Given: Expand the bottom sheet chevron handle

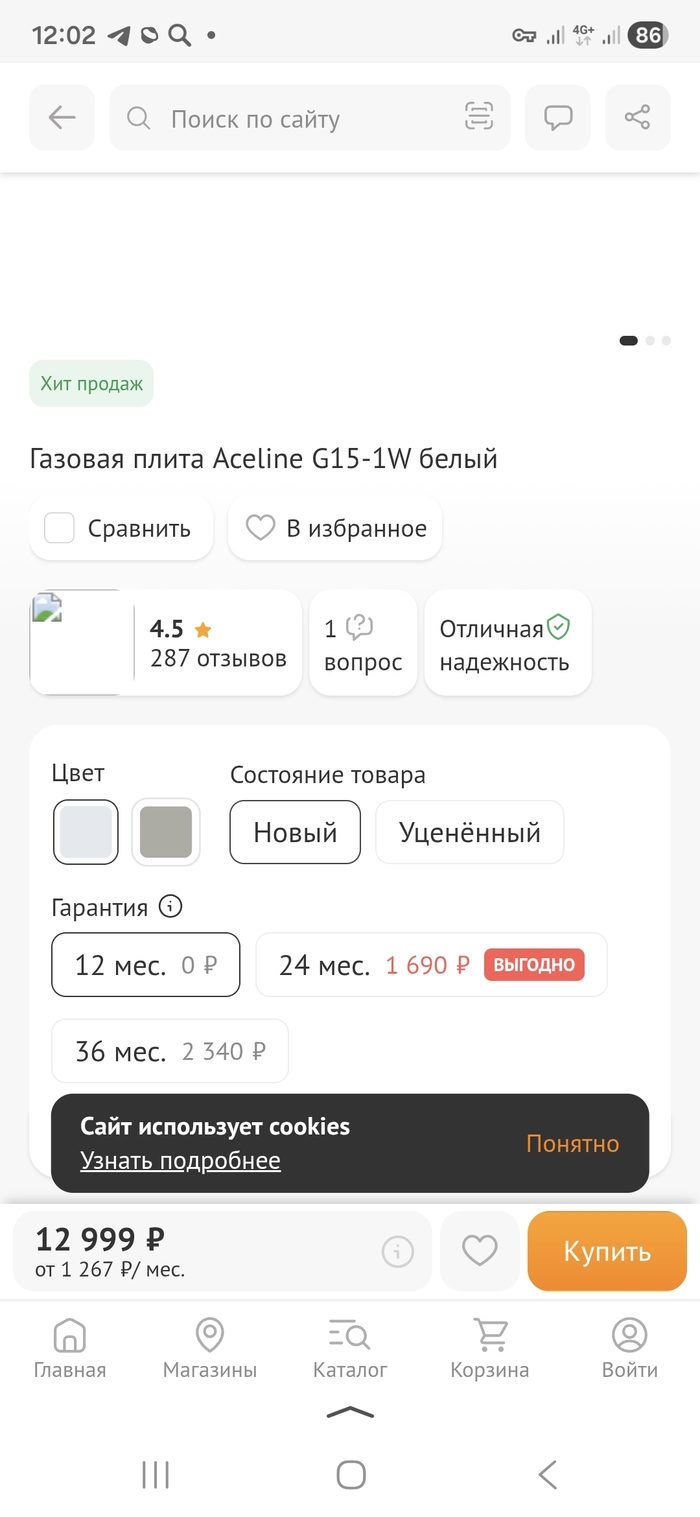Looking at the screenshot, I should tap(350, 1412).
